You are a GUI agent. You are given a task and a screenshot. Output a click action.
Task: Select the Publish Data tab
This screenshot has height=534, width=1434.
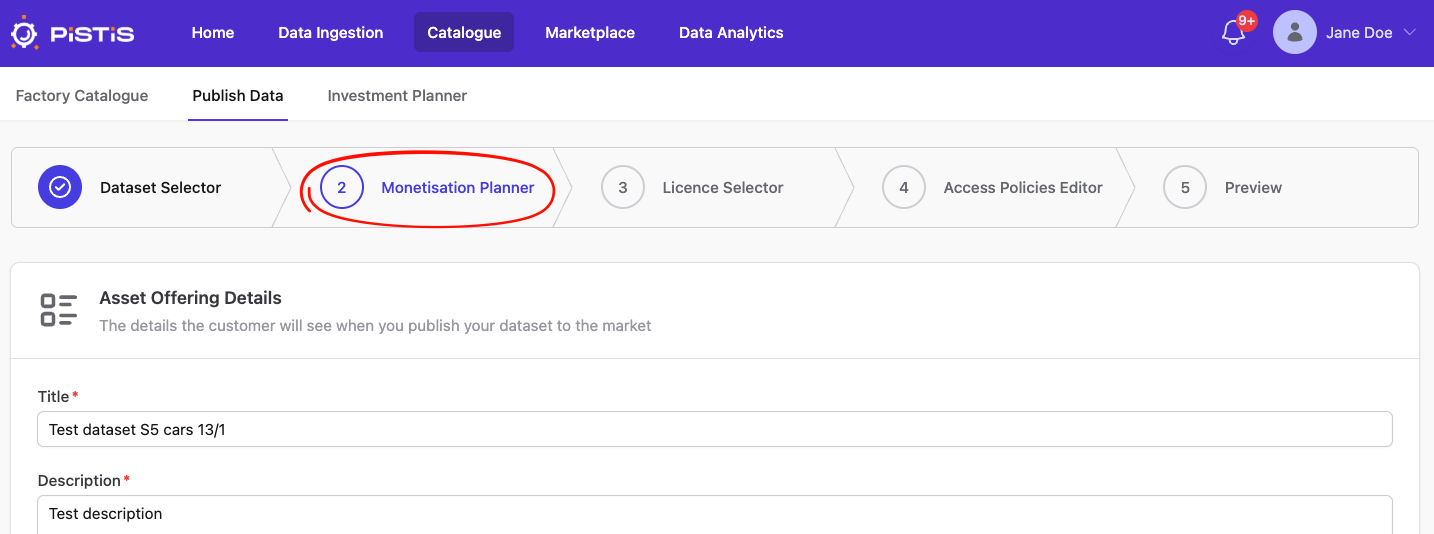pyautogui.click(x=238, y=96)
